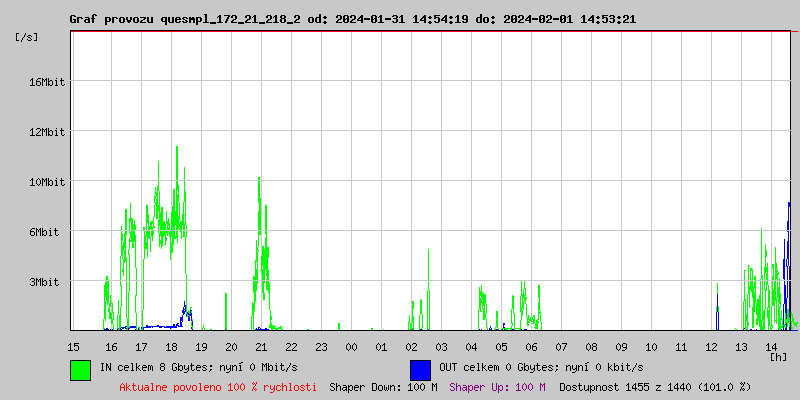Click the 00 midnight hour tick label

point(351,347)
